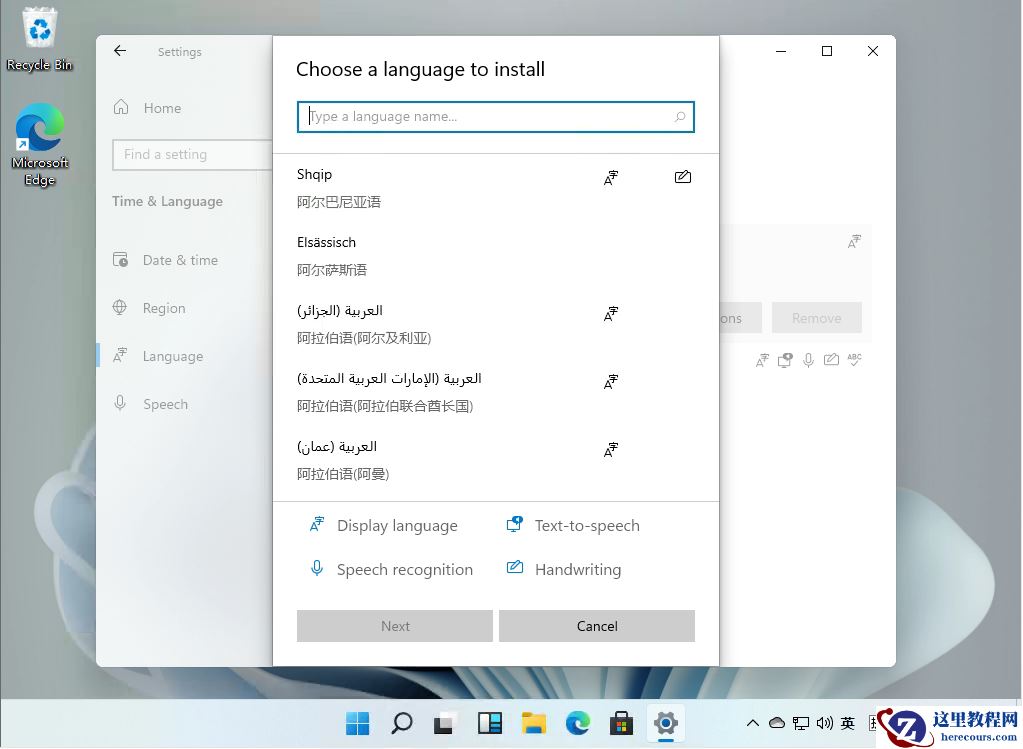
Task: Click the Speech recognition microphone icon
Action: [317, 568]
